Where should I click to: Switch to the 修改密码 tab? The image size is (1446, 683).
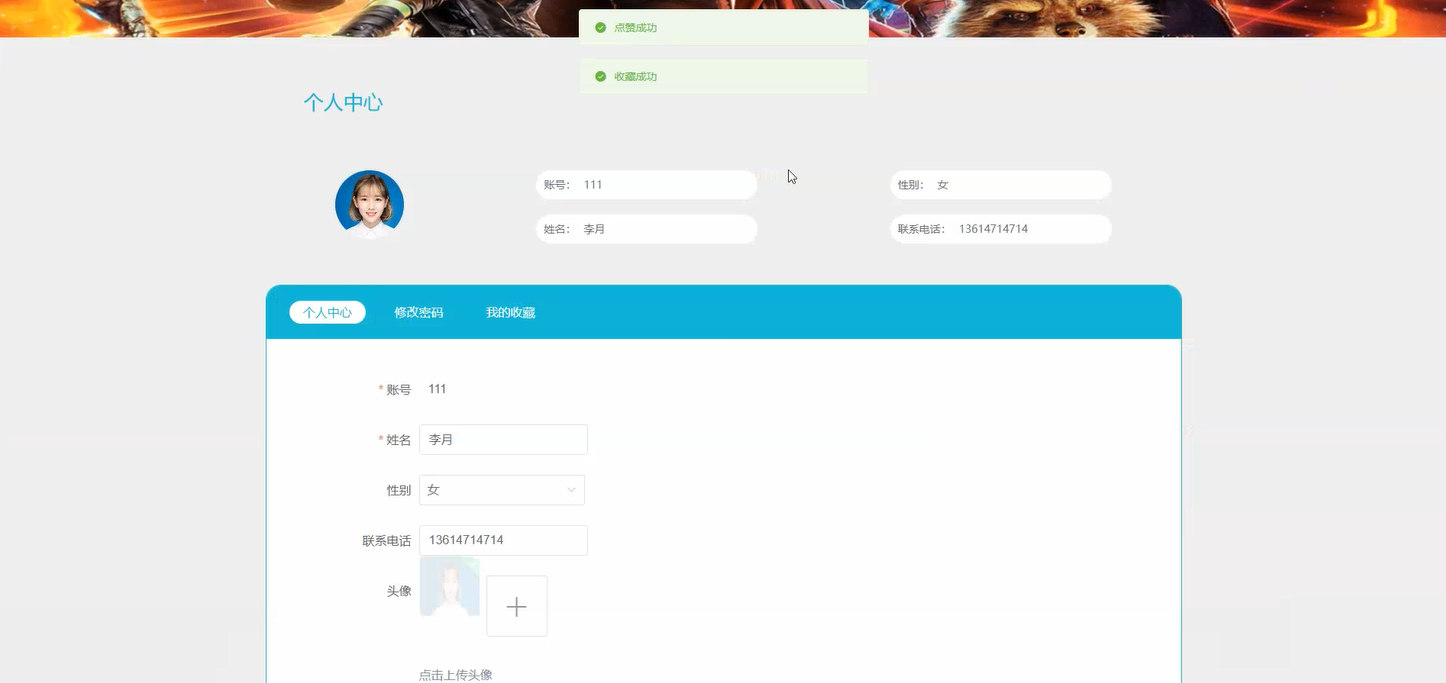[418, 311]
